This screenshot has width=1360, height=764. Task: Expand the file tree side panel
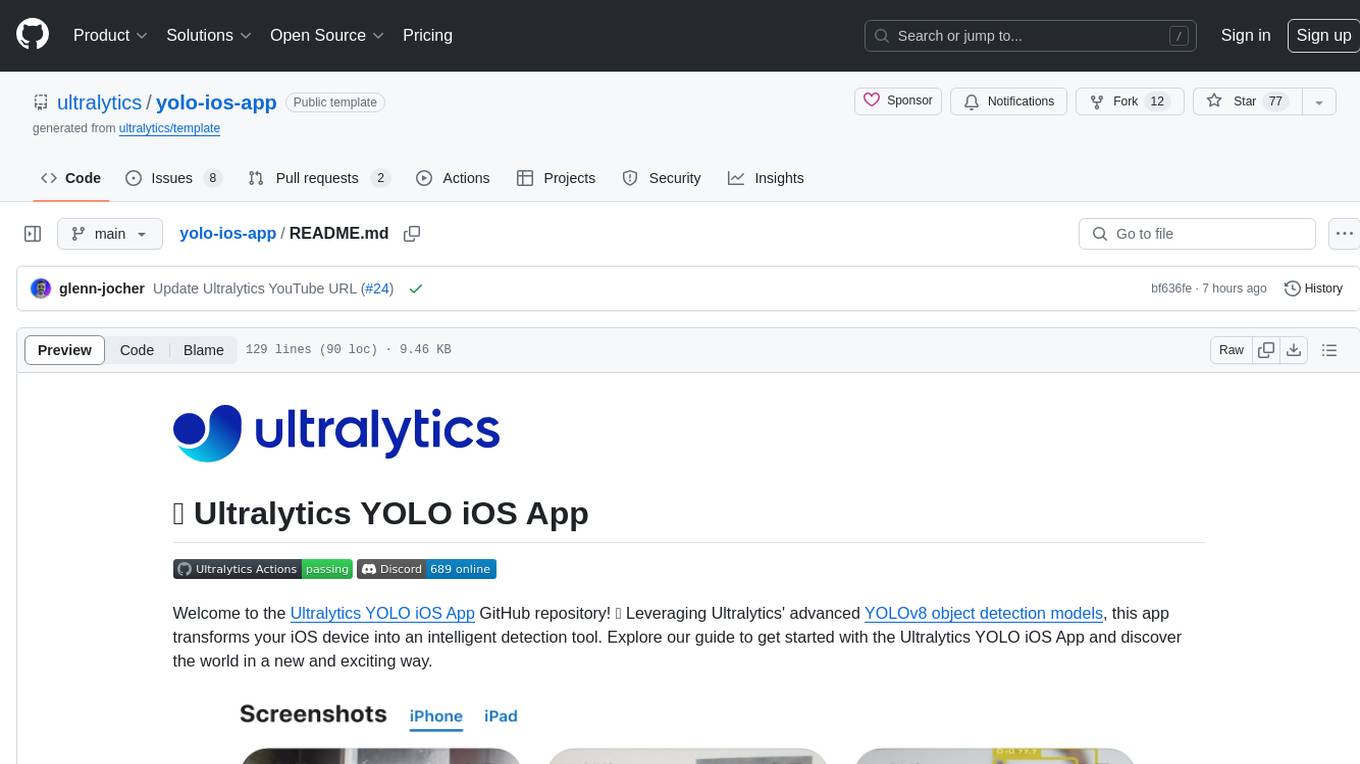[x=33, y=234]
